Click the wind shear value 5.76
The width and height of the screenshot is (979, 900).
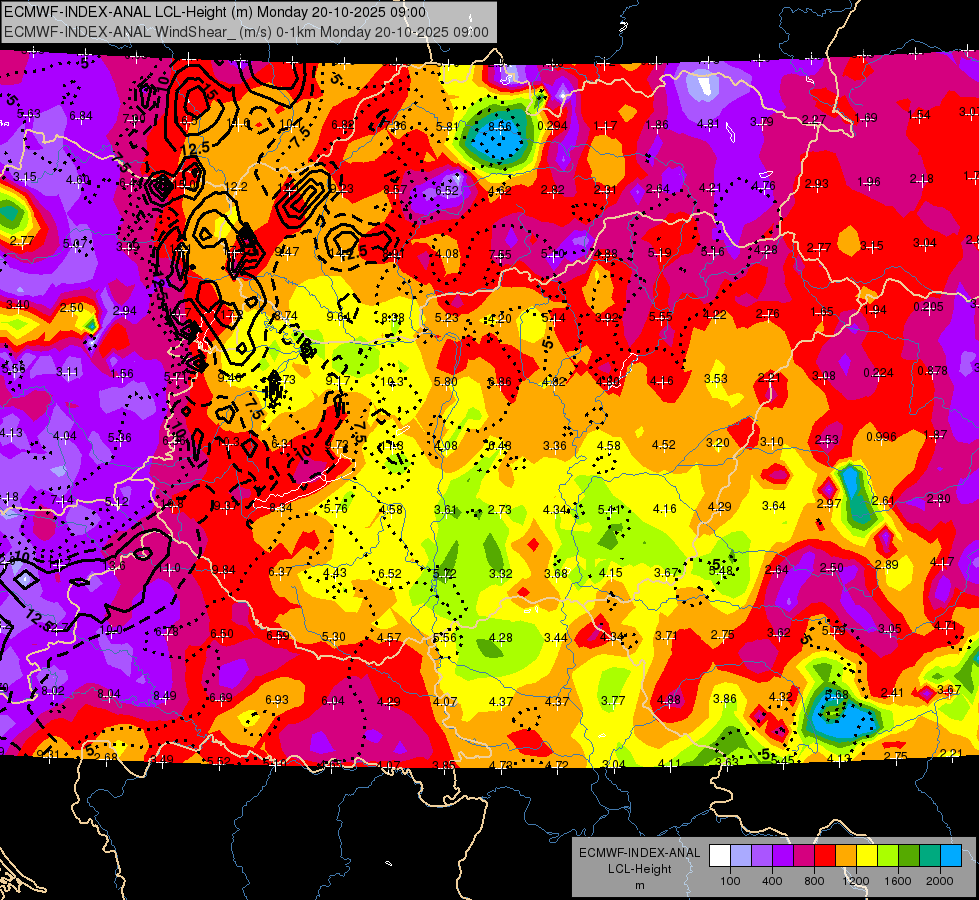336,508
